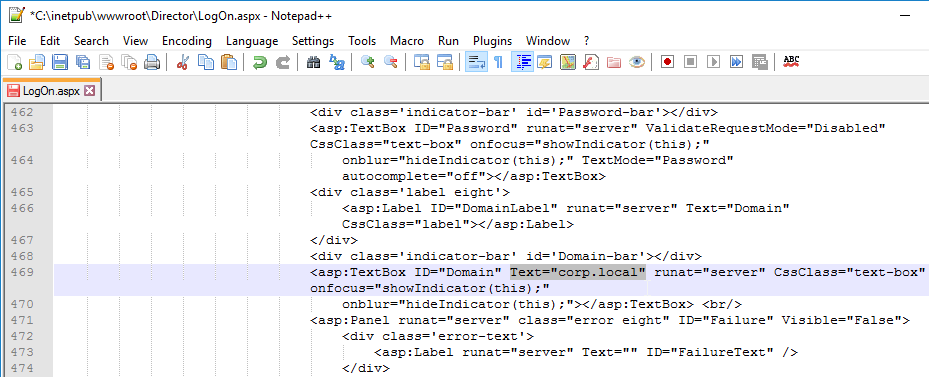Zoom in with the magnifier plus icon

coord(367,62)
